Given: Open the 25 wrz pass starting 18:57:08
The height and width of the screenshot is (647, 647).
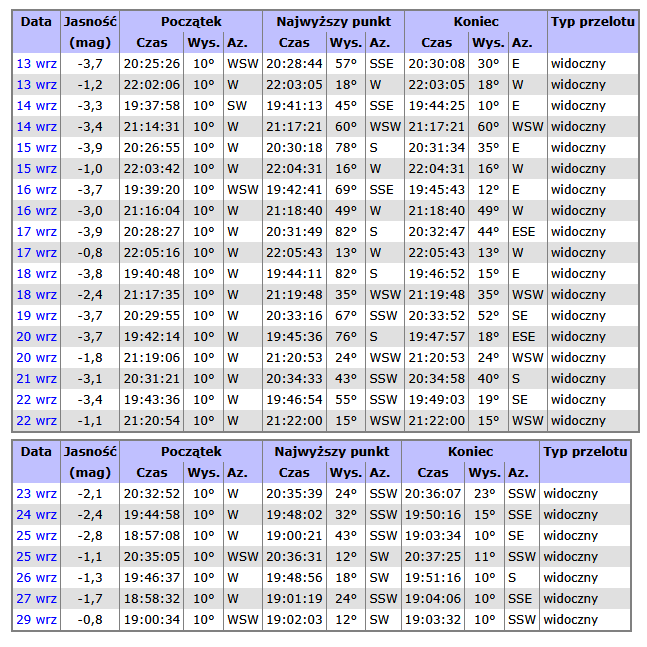Looking at the screenshot, I should point(36,536).
